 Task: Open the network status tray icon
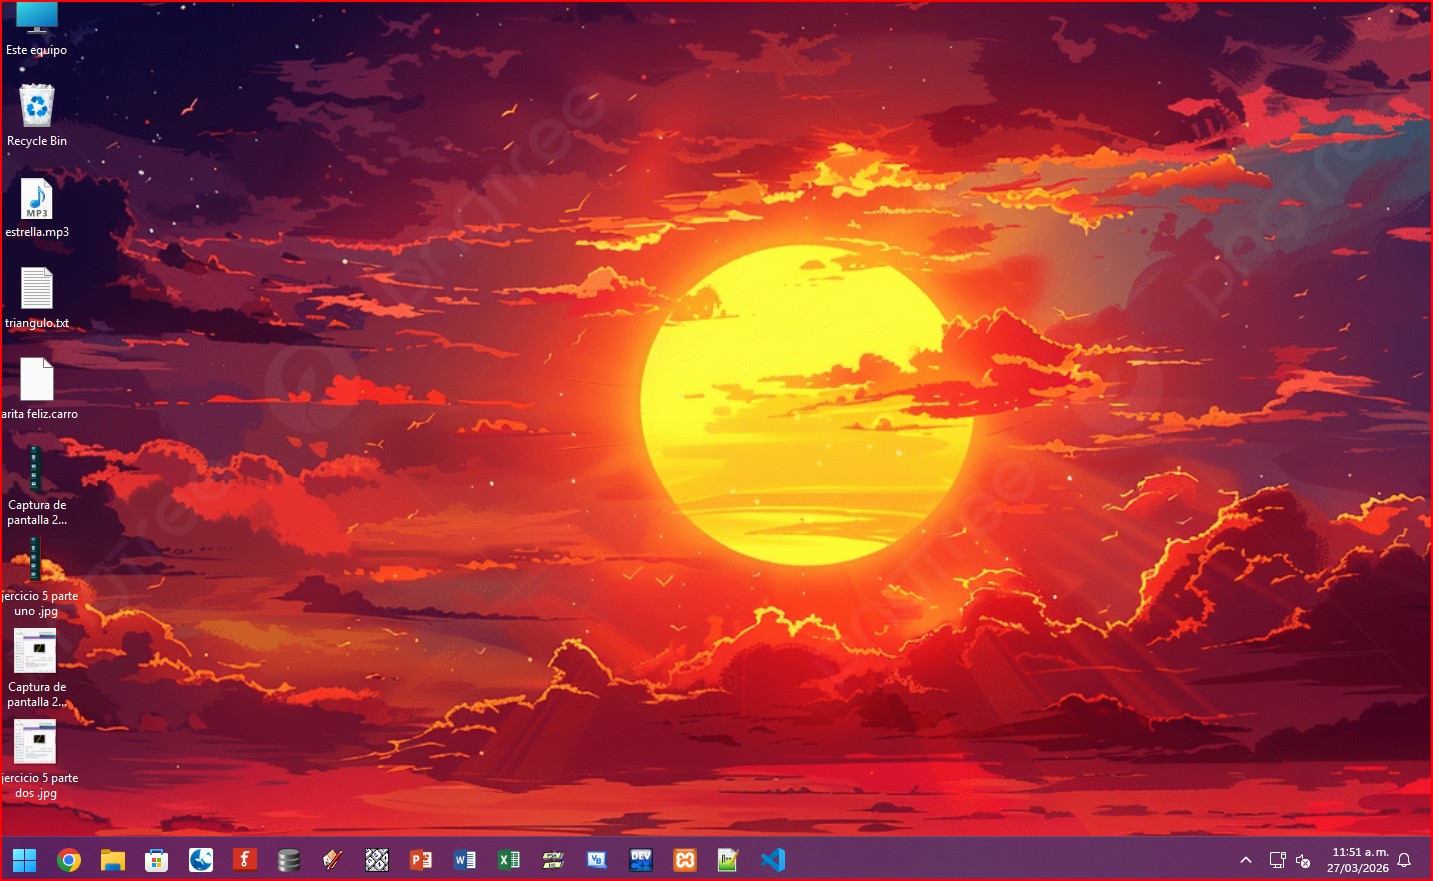(1277, 860)
